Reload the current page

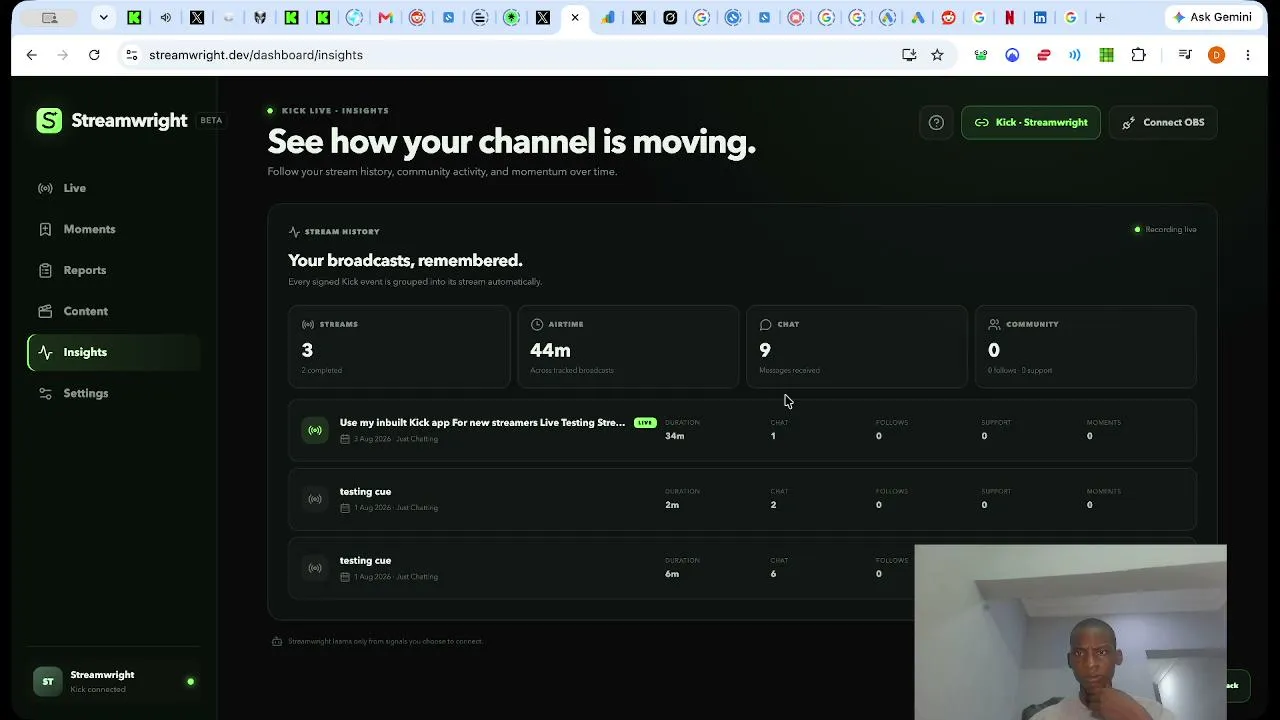pyautogui.click(x=94, y=55)
